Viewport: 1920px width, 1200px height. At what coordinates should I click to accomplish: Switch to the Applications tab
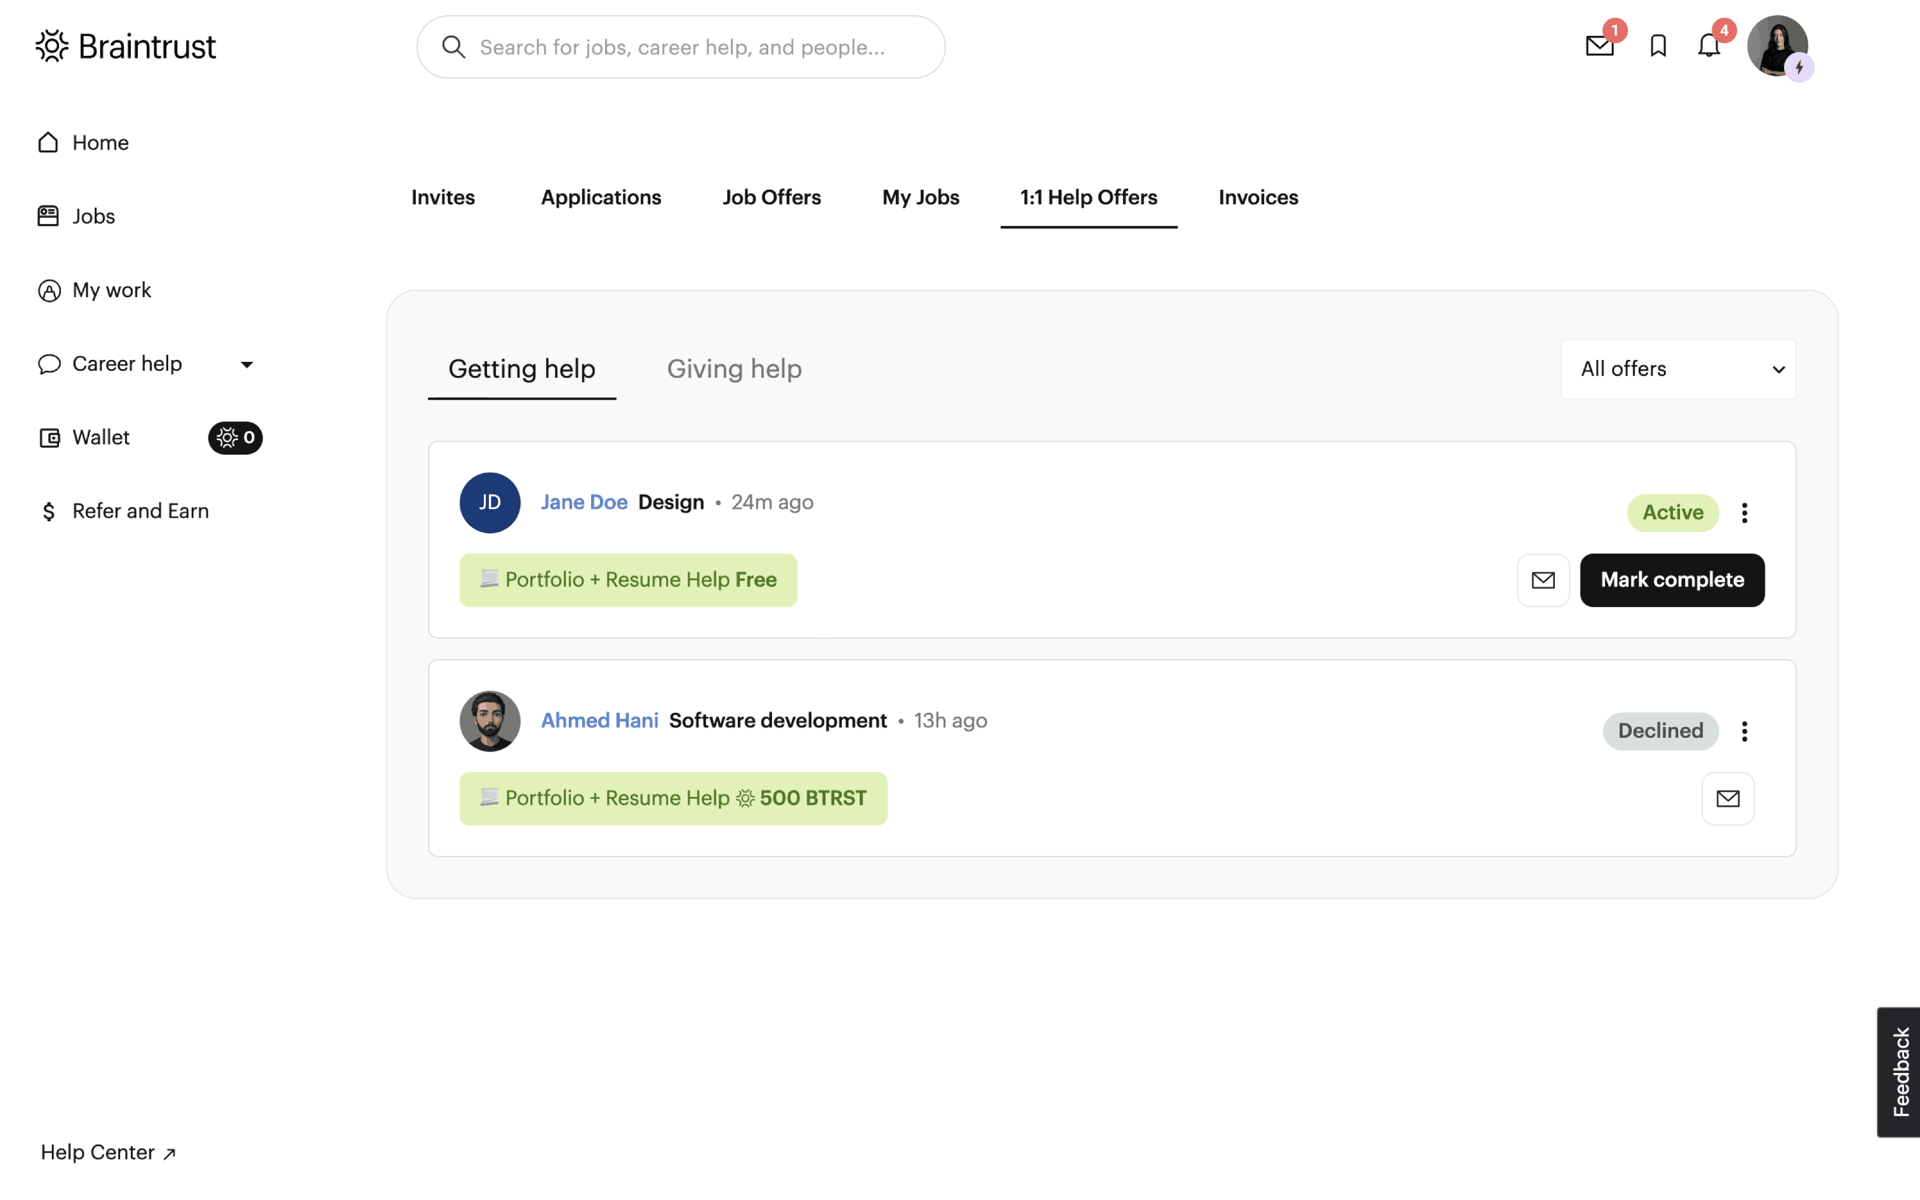click(601, 198)
